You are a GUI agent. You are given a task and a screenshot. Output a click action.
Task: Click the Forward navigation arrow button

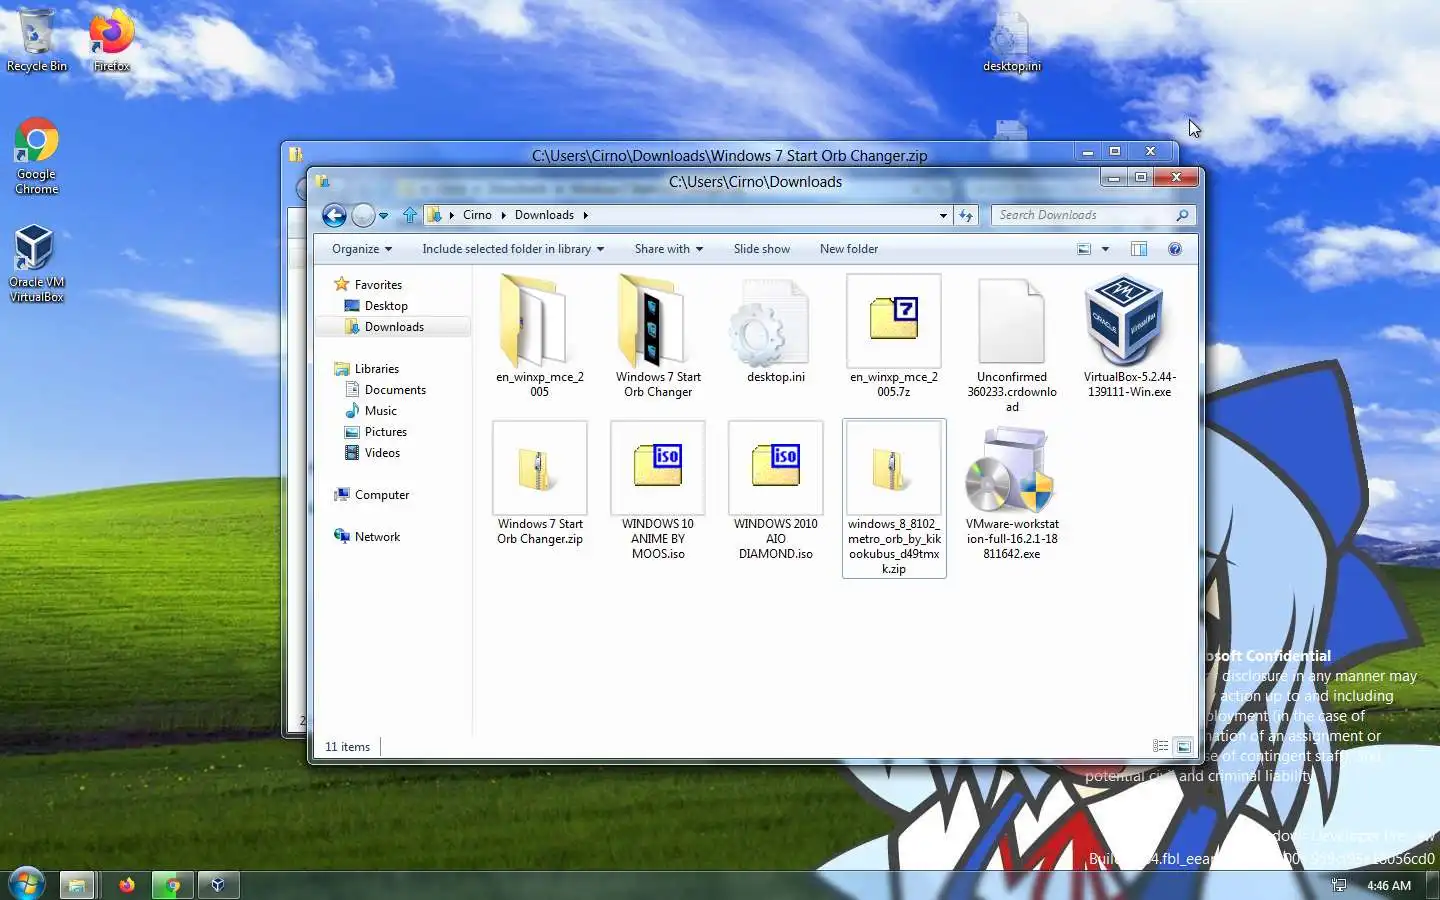point(363,215)
